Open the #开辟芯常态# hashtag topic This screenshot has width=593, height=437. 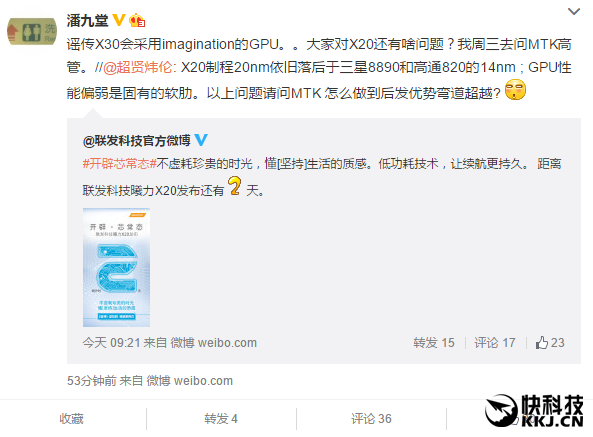pos(120,164)
